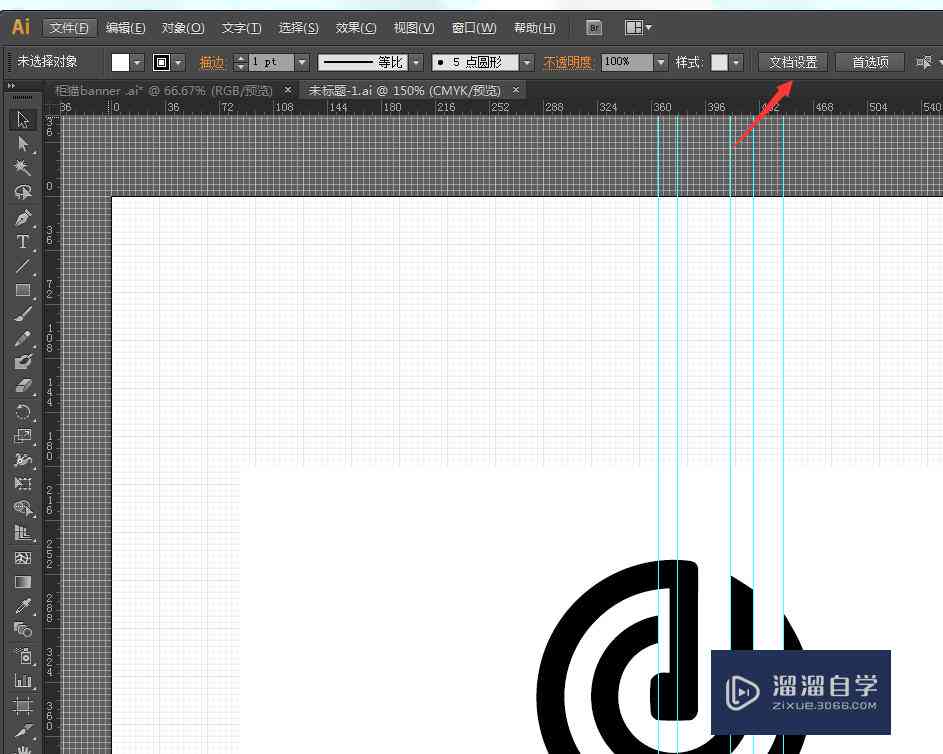
Task: Select the Scale tool
Action: 23,436
